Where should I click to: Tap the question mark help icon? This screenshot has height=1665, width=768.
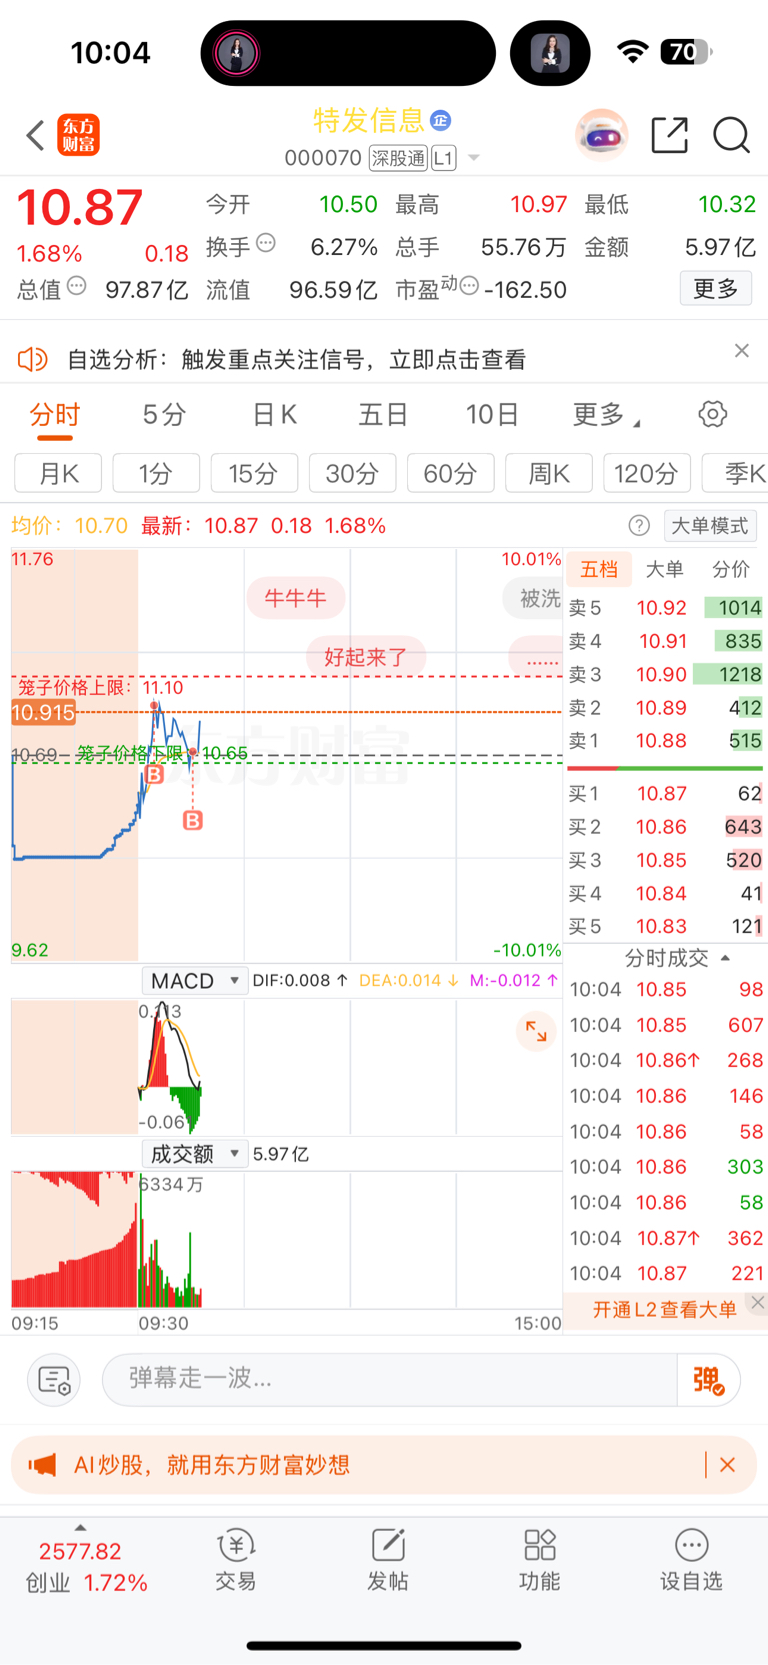point(639,526)
